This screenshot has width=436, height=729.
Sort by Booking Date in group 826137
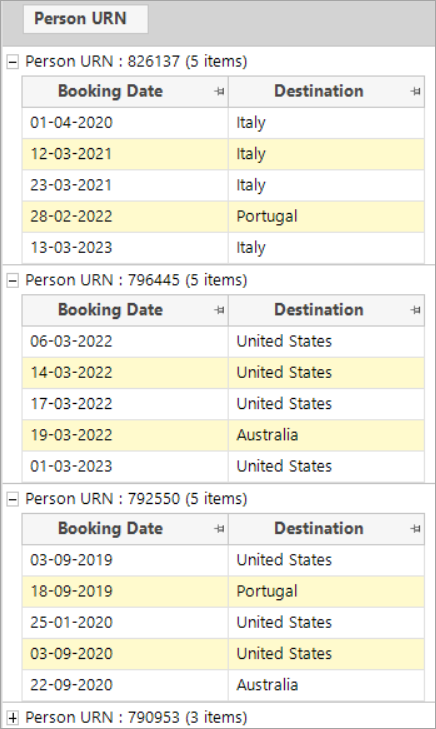(110, 92)
